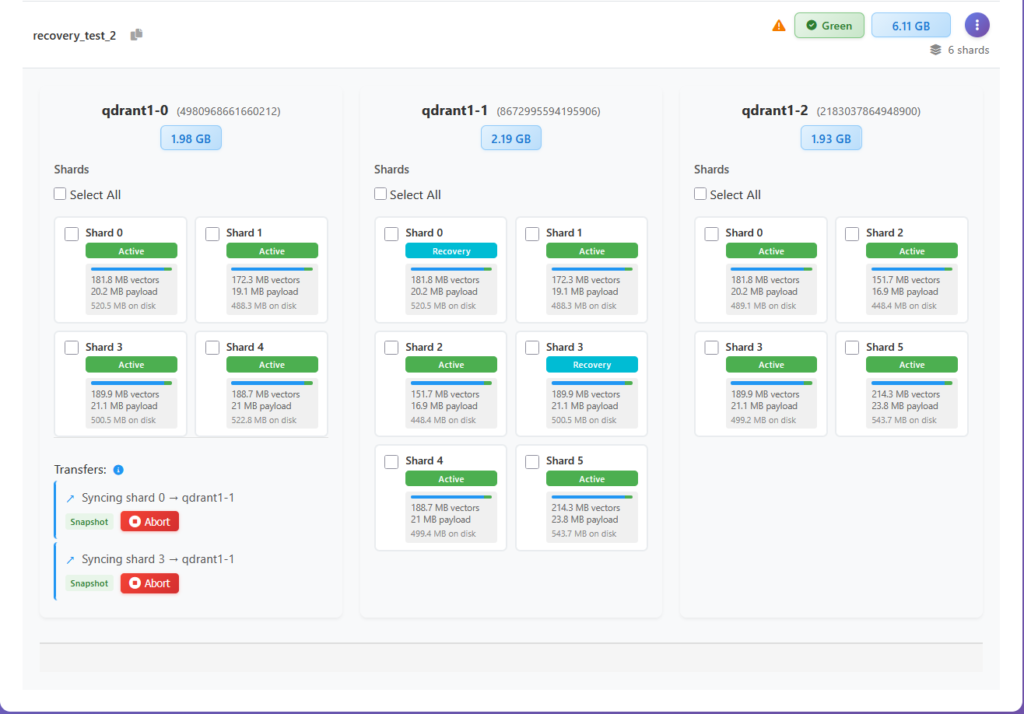Click the orange warning triangle icon

coord(779,26)
